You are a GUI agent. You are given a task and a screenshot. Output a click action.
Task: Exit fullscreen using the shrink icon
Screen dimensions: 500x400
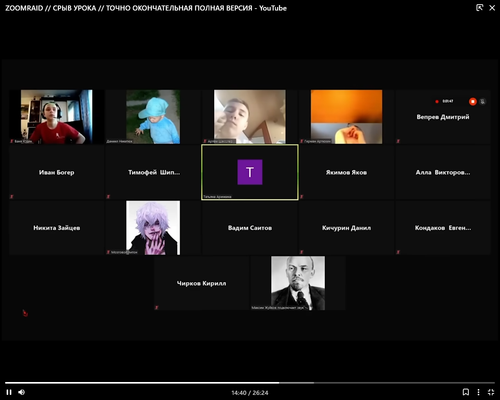point(491,392)
